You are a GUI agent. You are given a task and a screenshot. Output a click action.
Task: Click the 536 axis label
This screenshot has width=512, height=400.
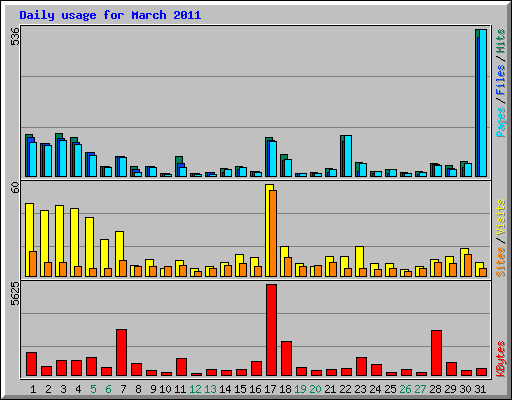[x=15, y=36]
